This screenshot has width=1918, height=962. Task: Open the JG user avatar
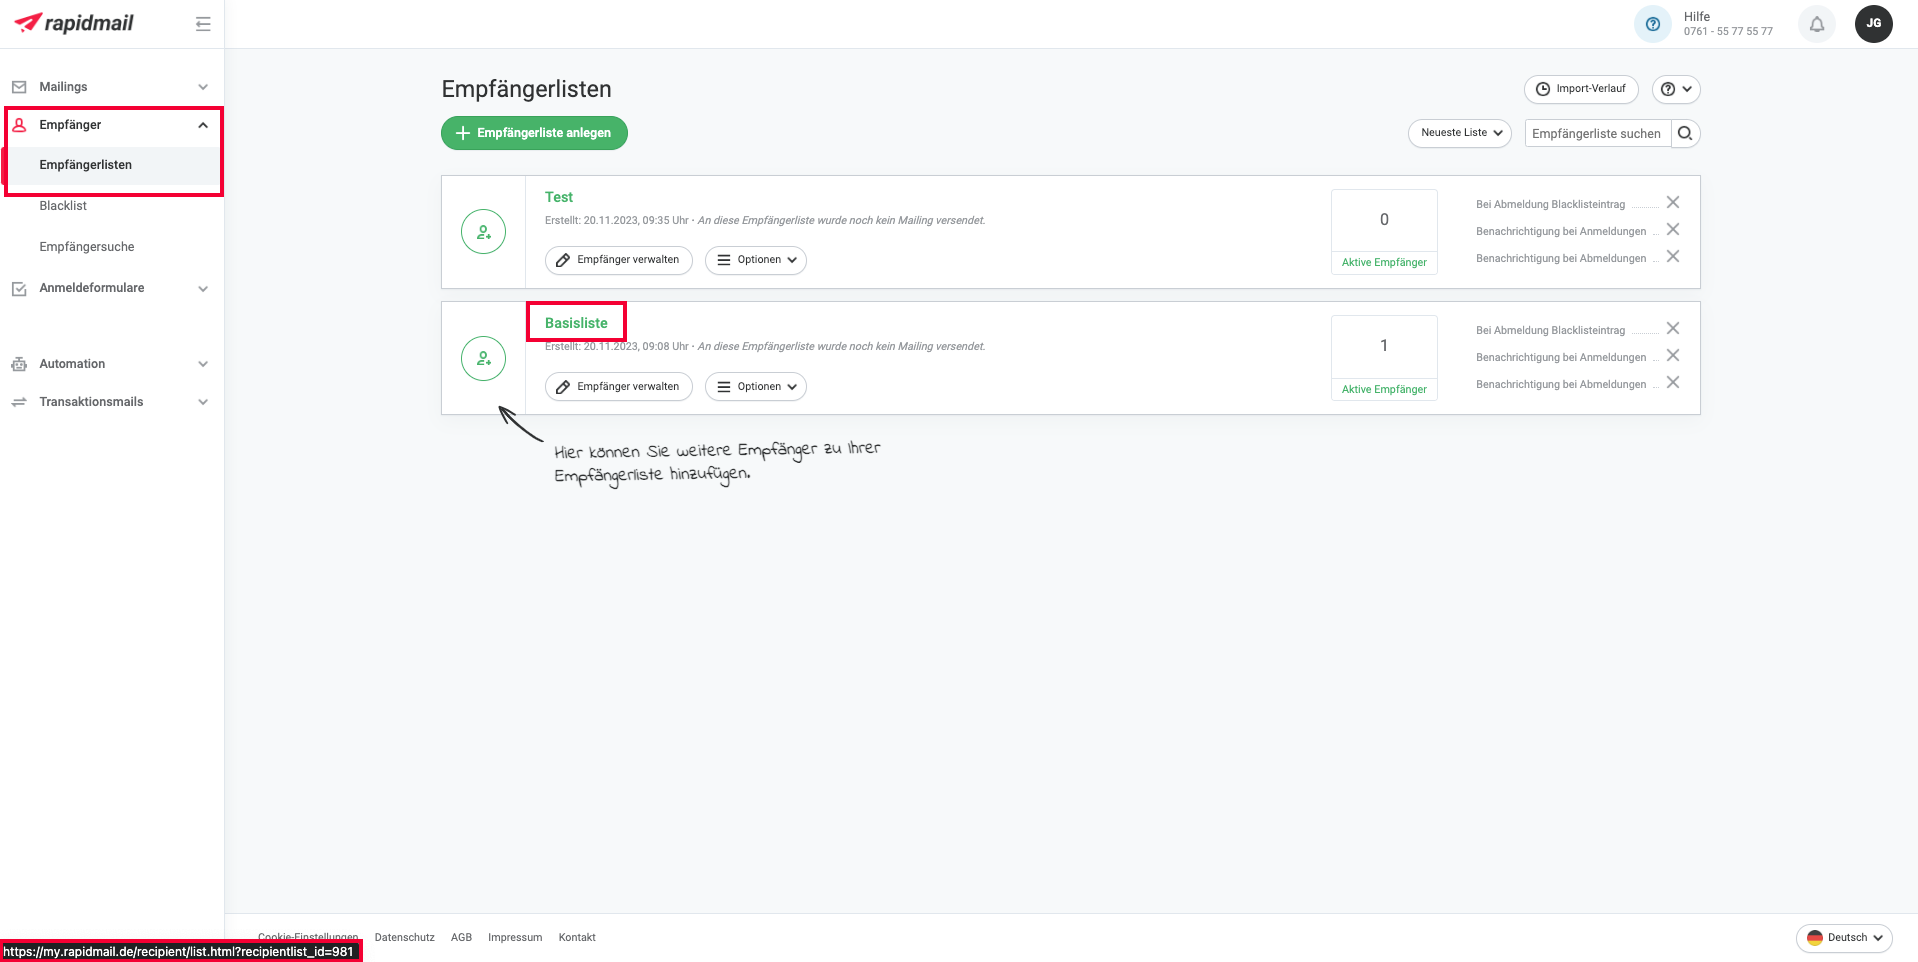pyautogui.click(x=1873, y=24)
